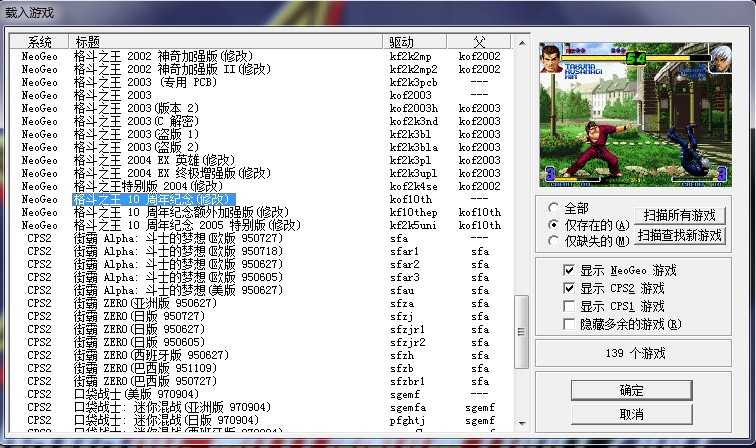756x448 pixels.
Task: Select 街霸 Alpha 欧版 950605 row
Action: [x=260, y=278]
